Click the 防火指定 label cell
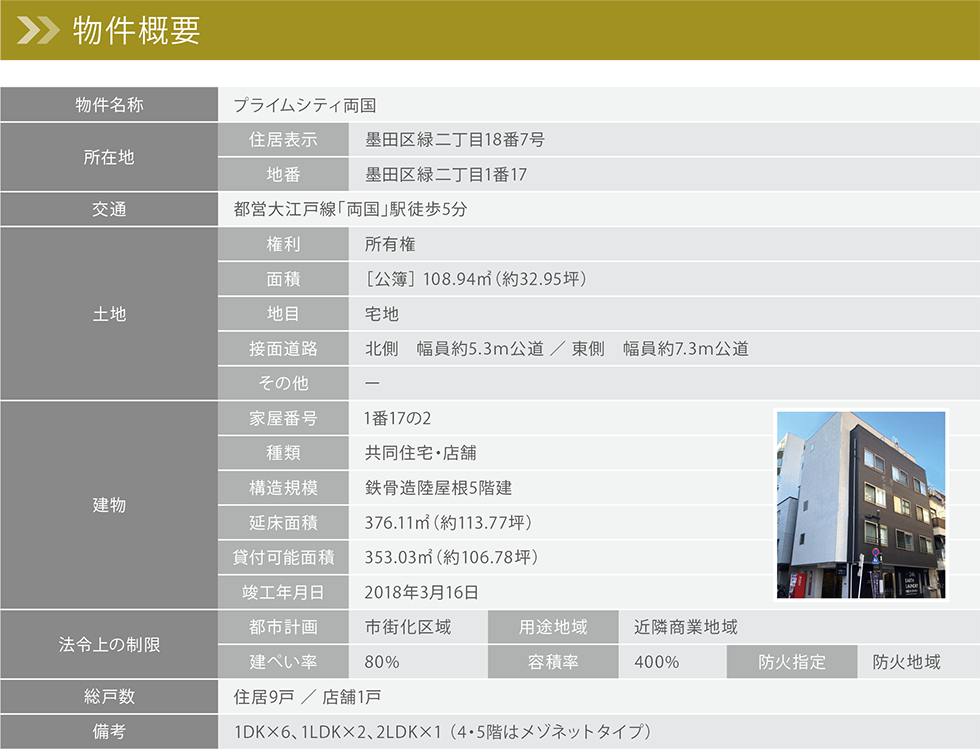980x749 pixels. click(792, 662)
